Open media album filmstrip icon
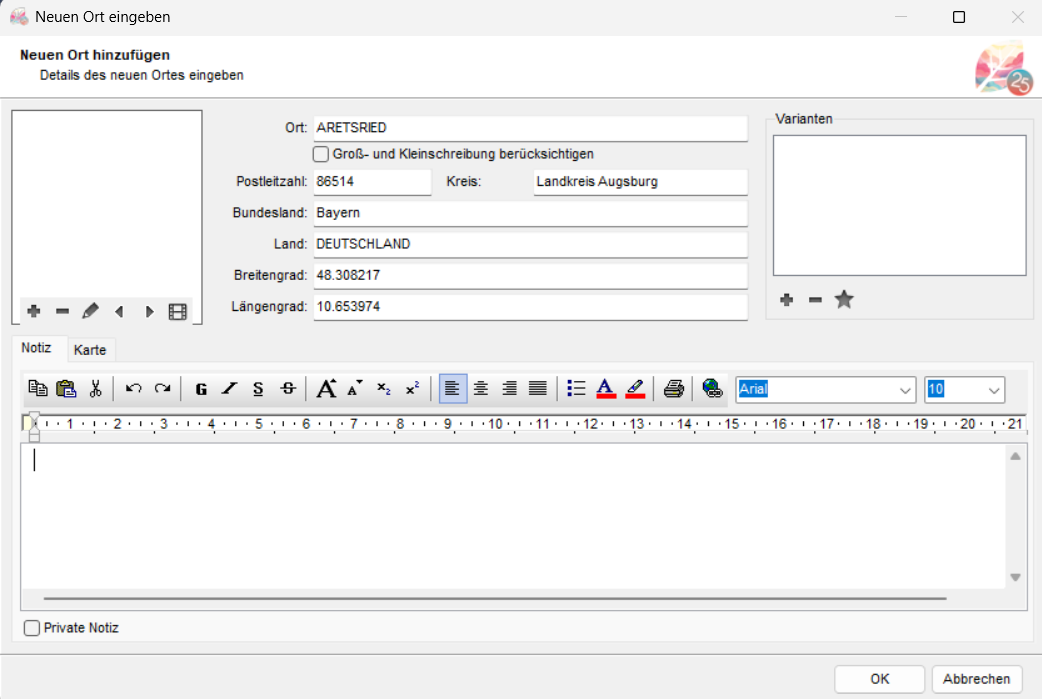The height and width of the screenshot is (699, 1042). click(x=177, y=312)
